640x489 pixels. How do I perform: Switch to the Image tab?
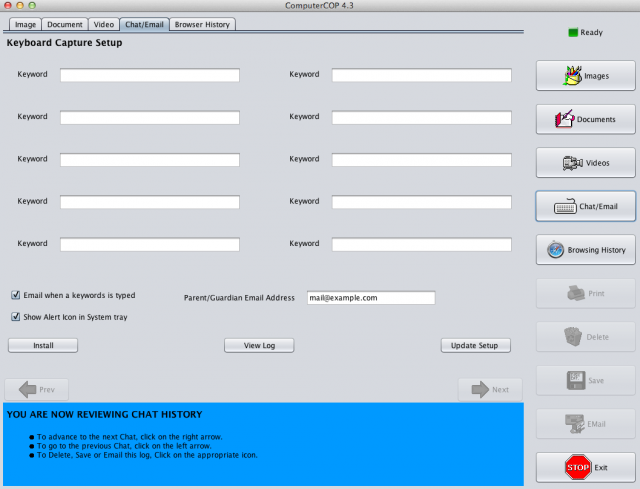pyautogui.click(x=25, y=24)
